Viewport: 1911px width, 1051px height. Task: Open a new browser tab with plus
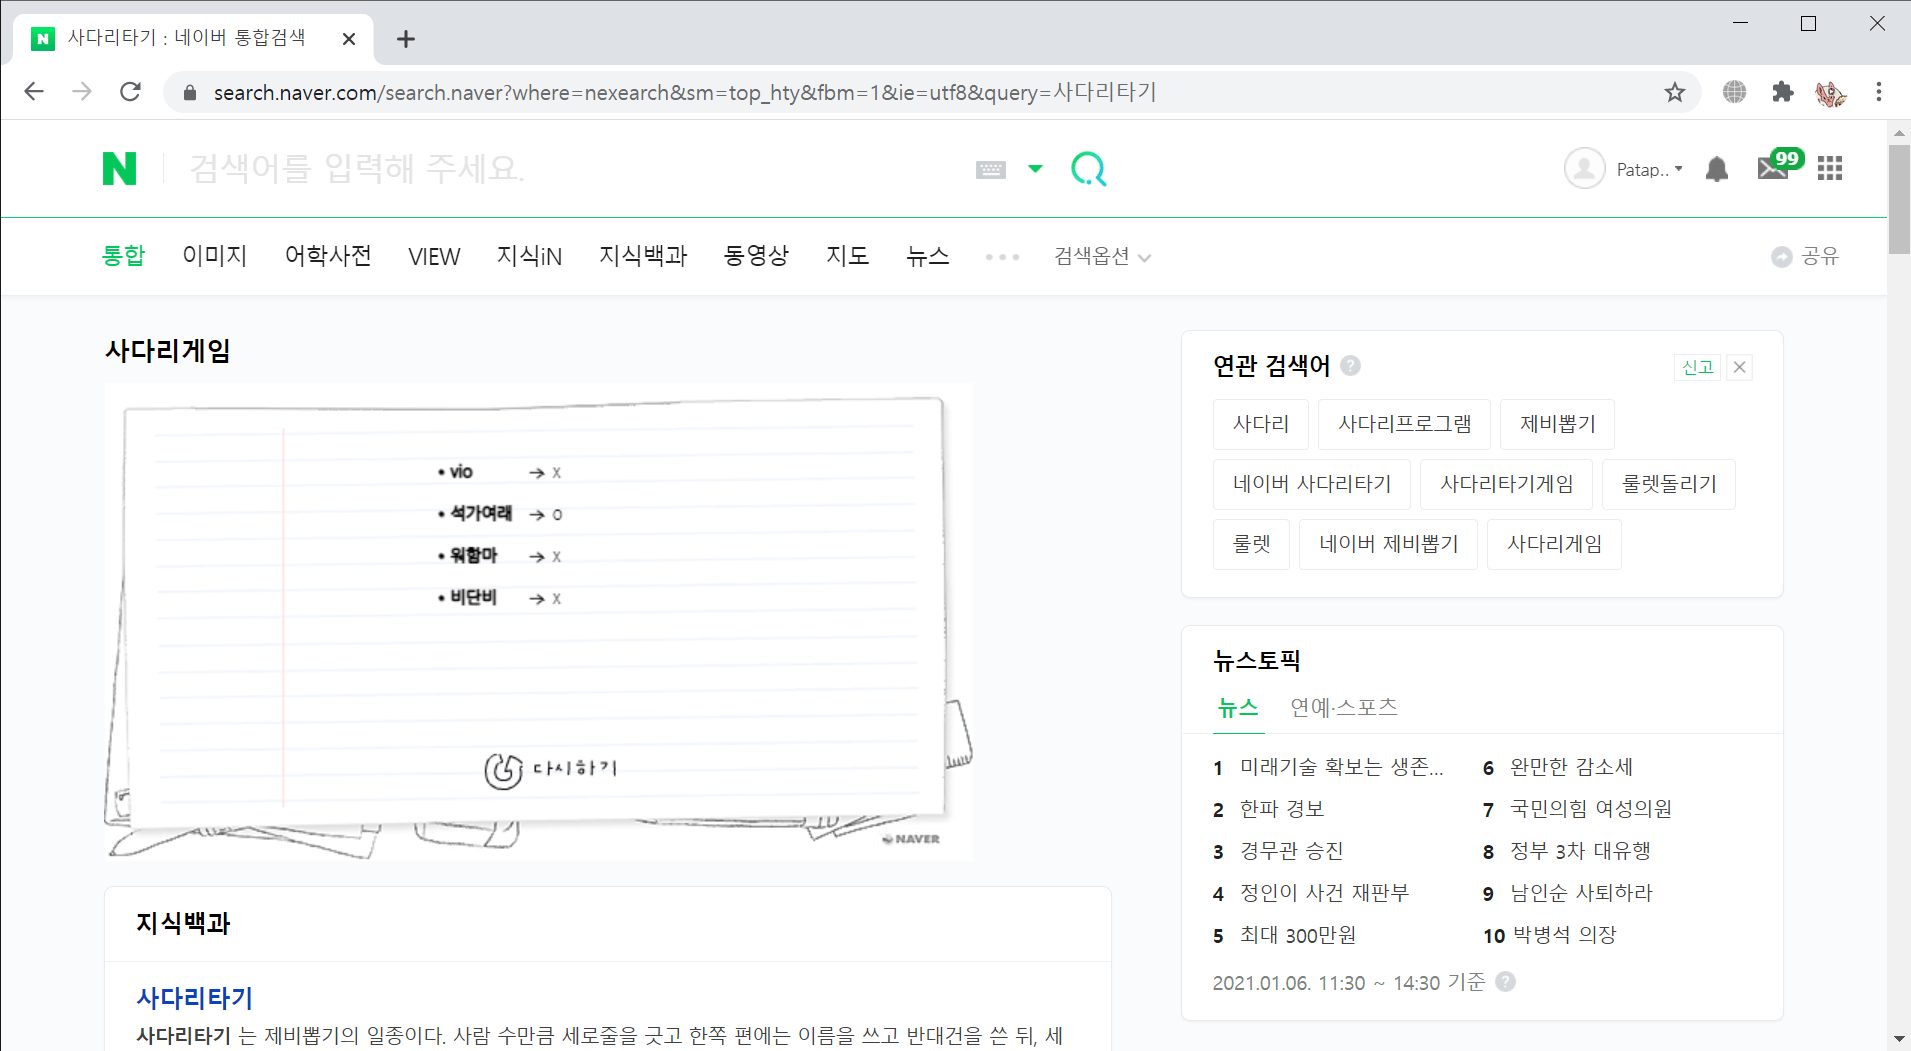pos(405,39)
